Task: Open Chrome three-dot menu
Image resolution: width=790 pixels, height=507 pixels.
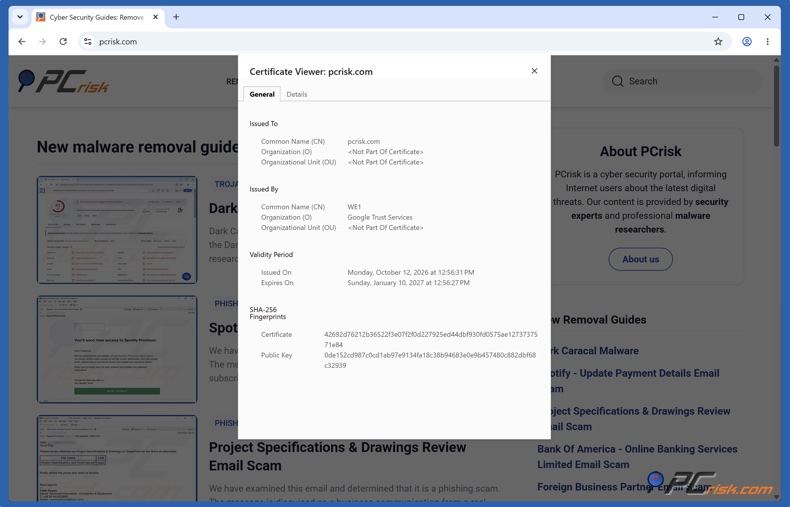Action: (x=767, y=42)
